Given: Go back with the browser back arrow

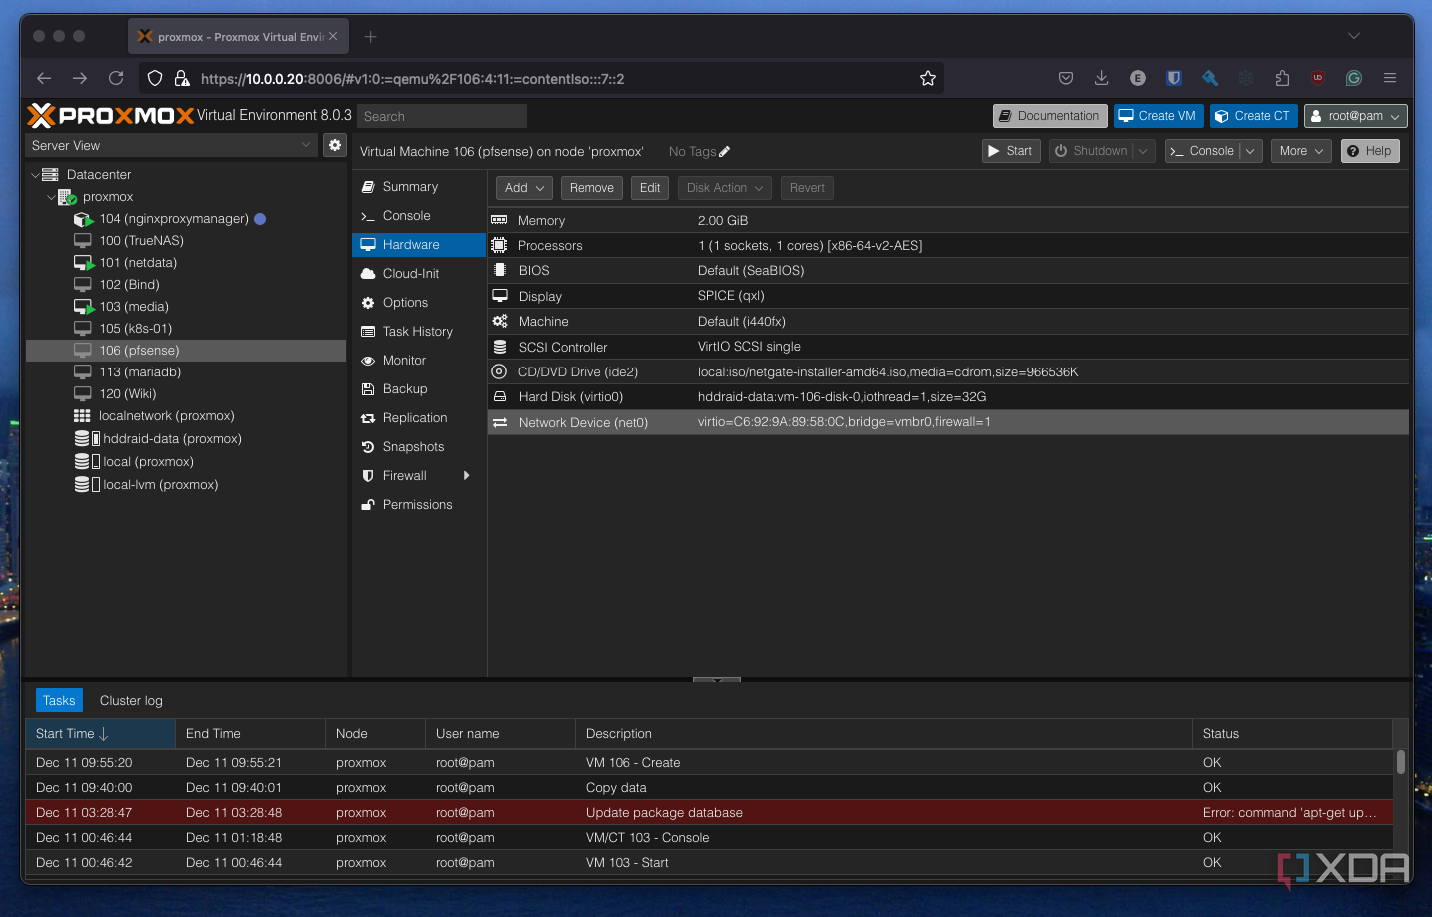Looking at the screenshot, I should [44, 78].
